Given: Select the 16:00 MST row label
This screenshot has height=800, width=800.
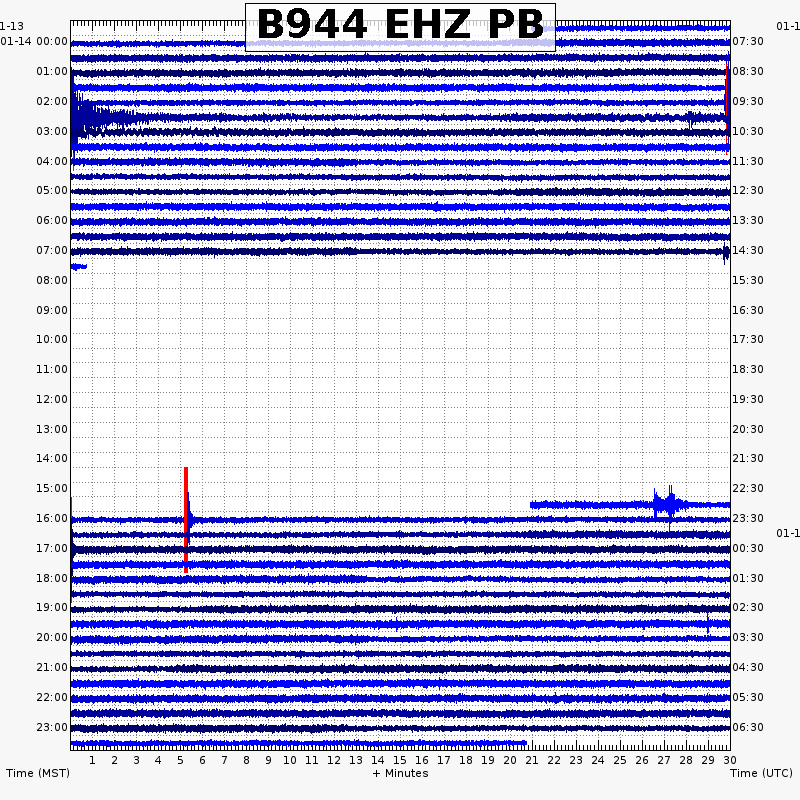Looking at the screenshot, I should [x=52, y=518].
